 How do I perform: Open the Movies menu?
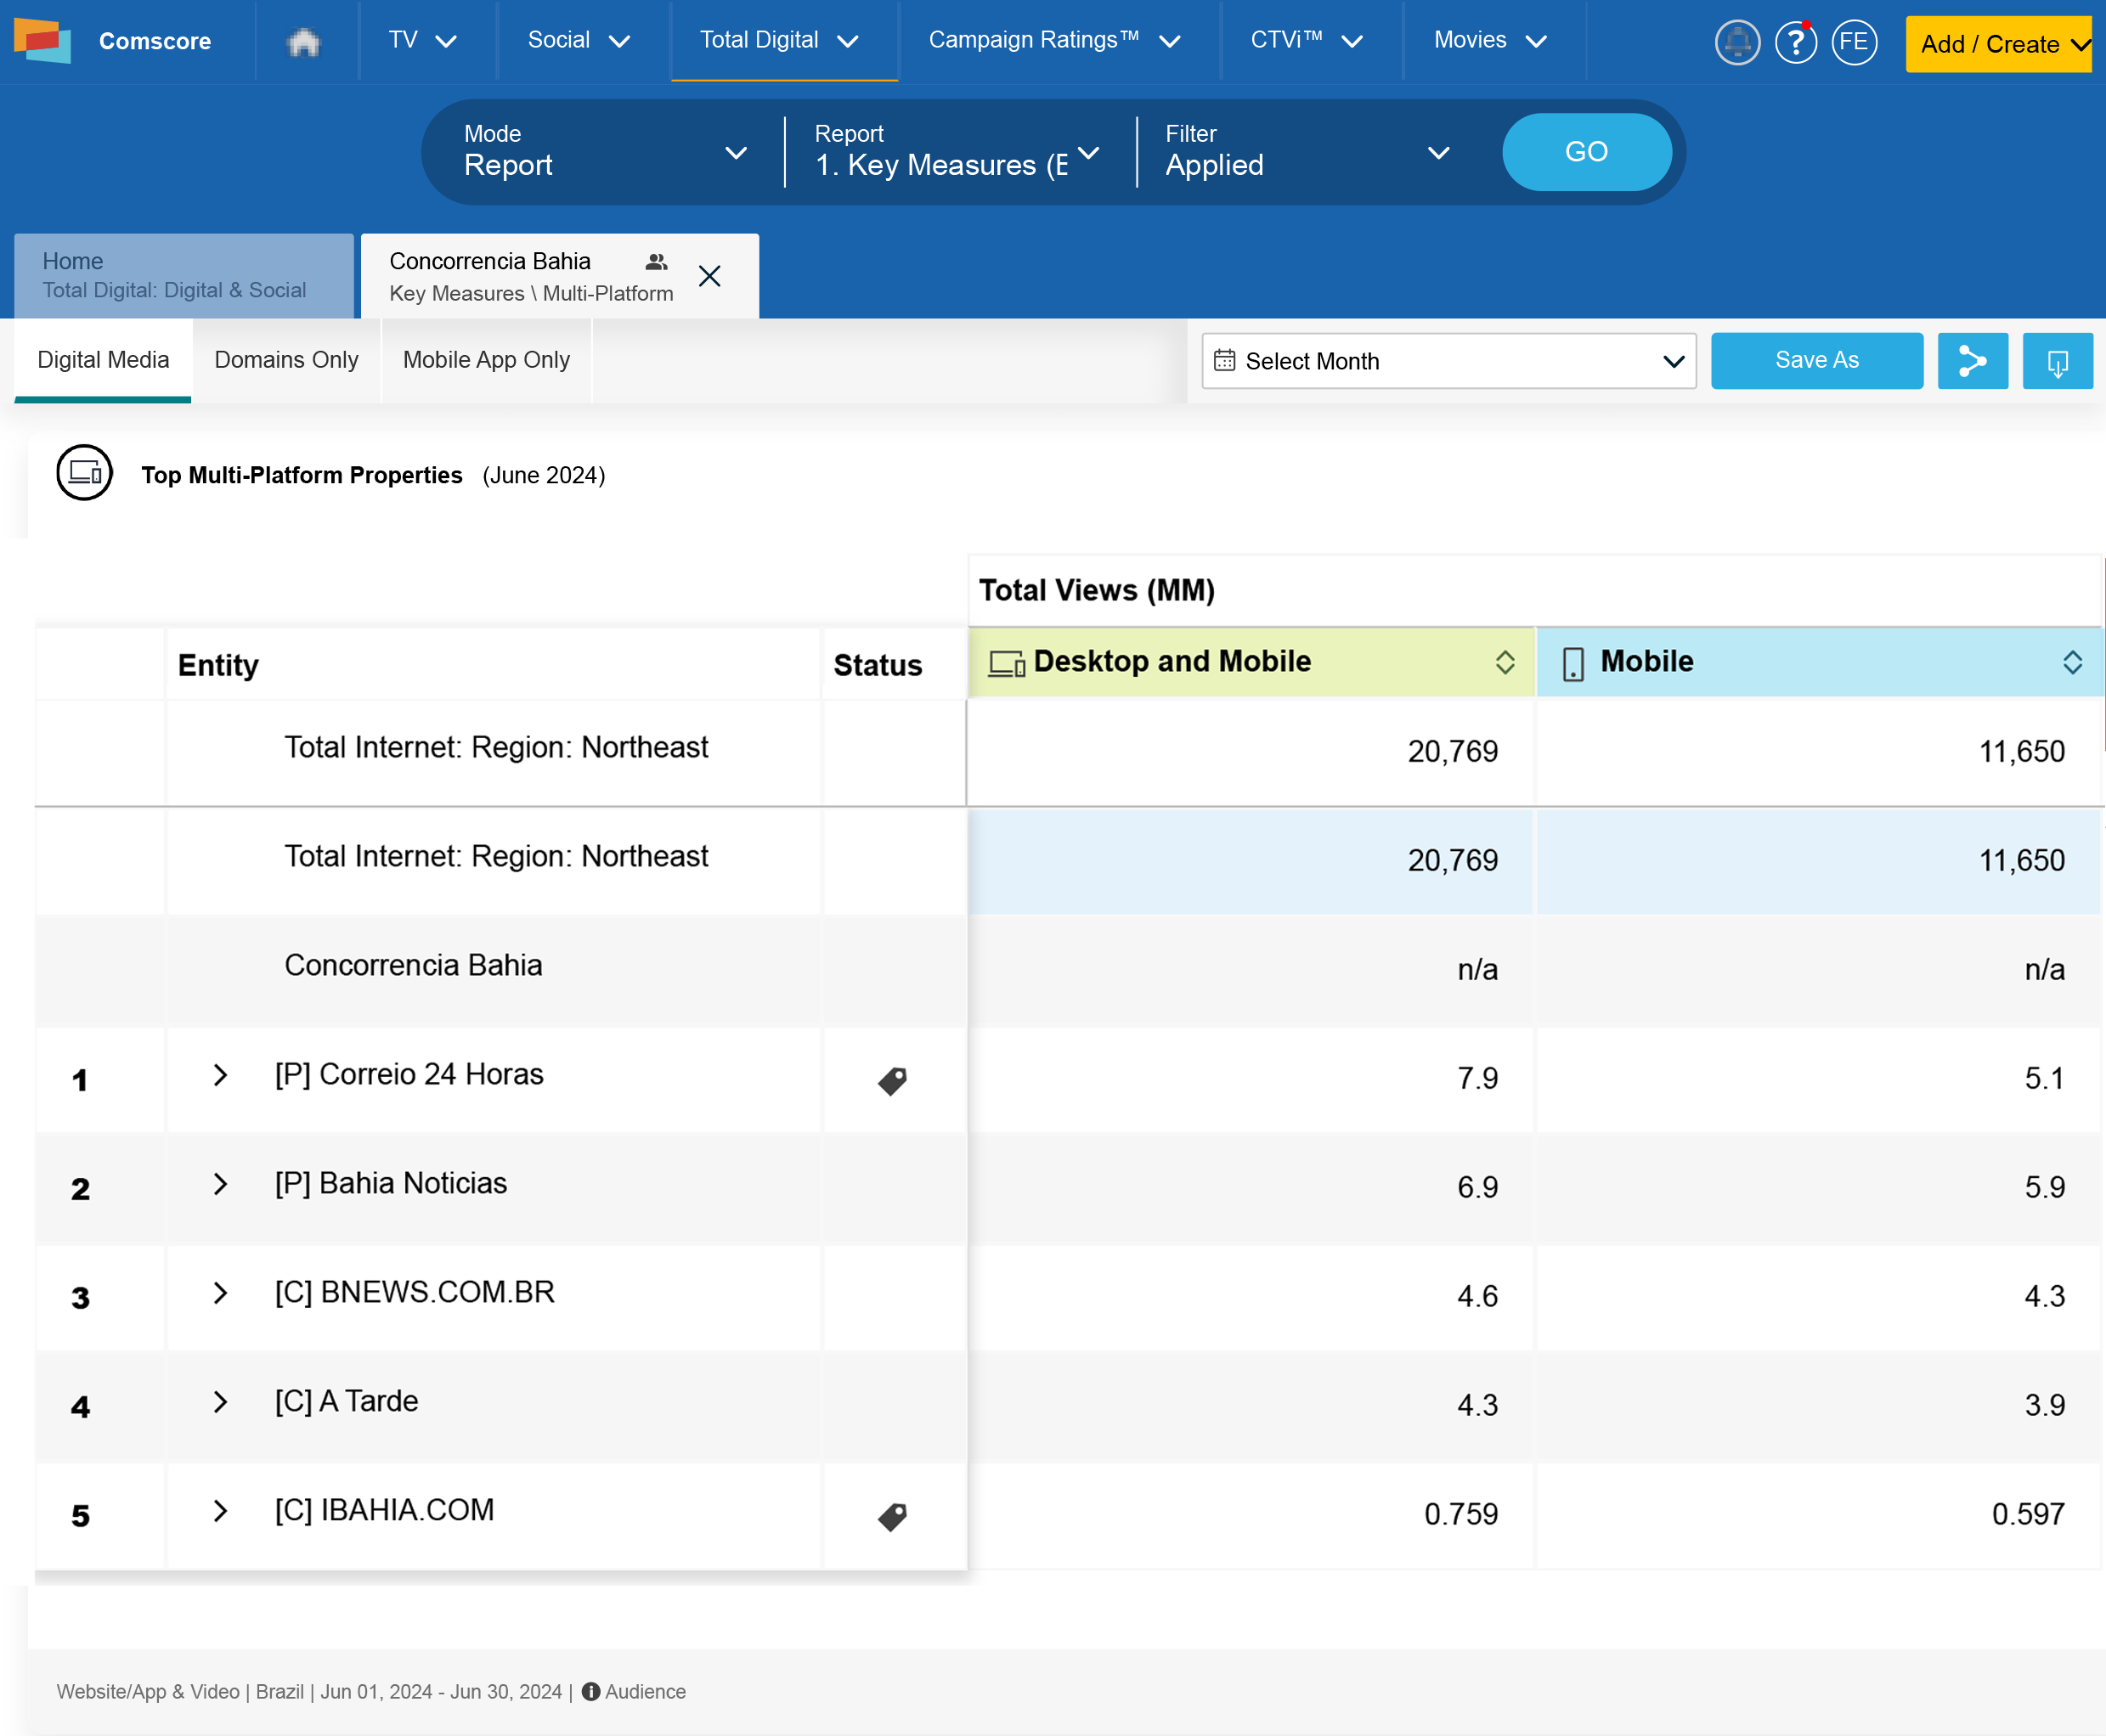[x=1490, y=41]
